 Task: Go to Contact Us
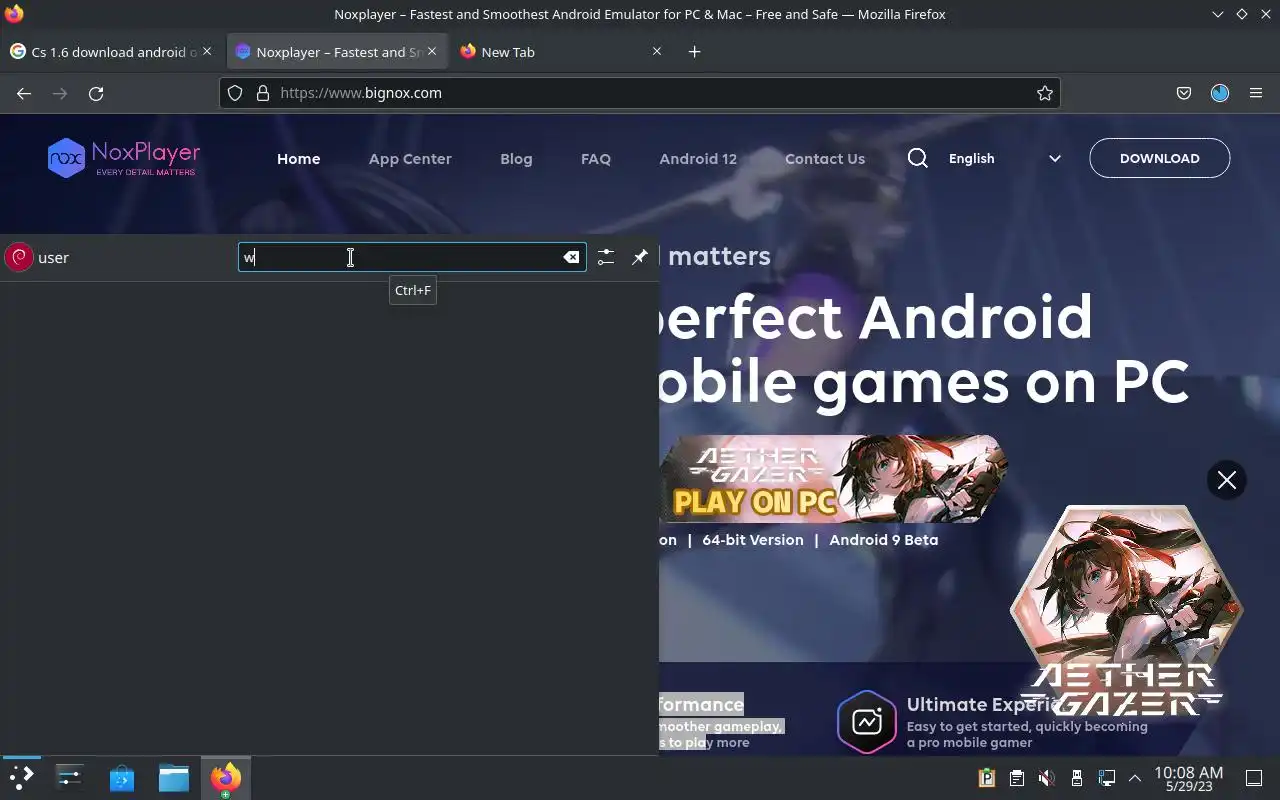tap(825, 159)
